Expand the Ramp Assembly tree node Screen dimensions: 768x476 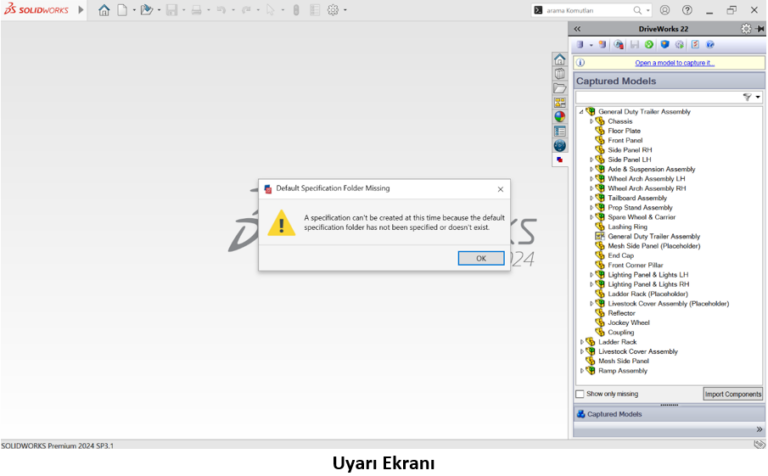tap(581, 371)
